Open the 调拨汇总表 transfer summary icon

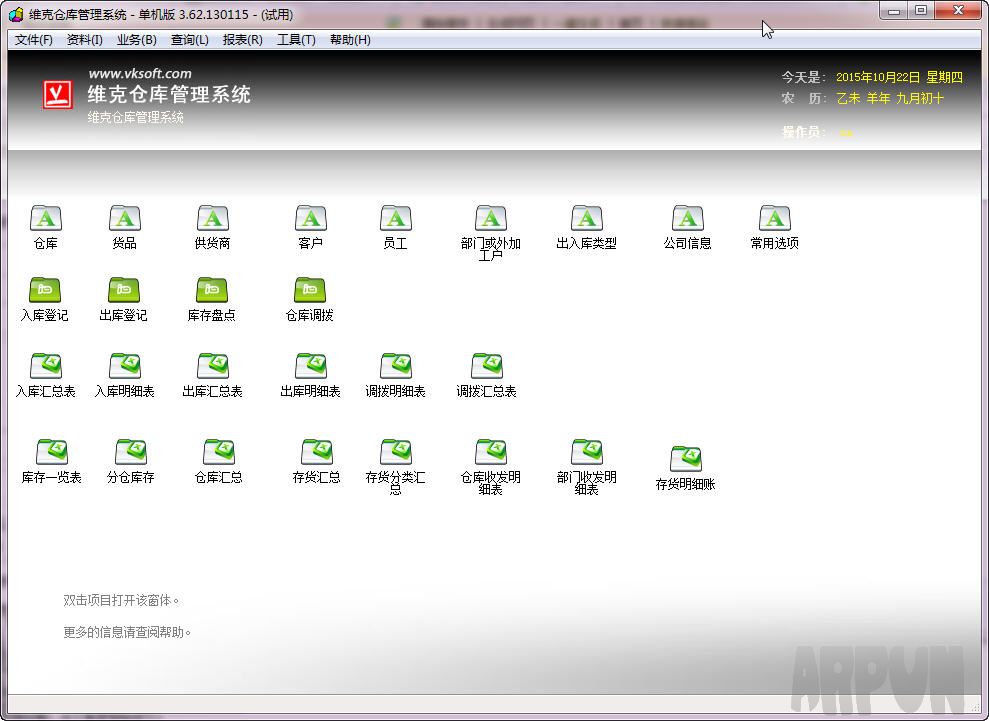pos(487,366)
